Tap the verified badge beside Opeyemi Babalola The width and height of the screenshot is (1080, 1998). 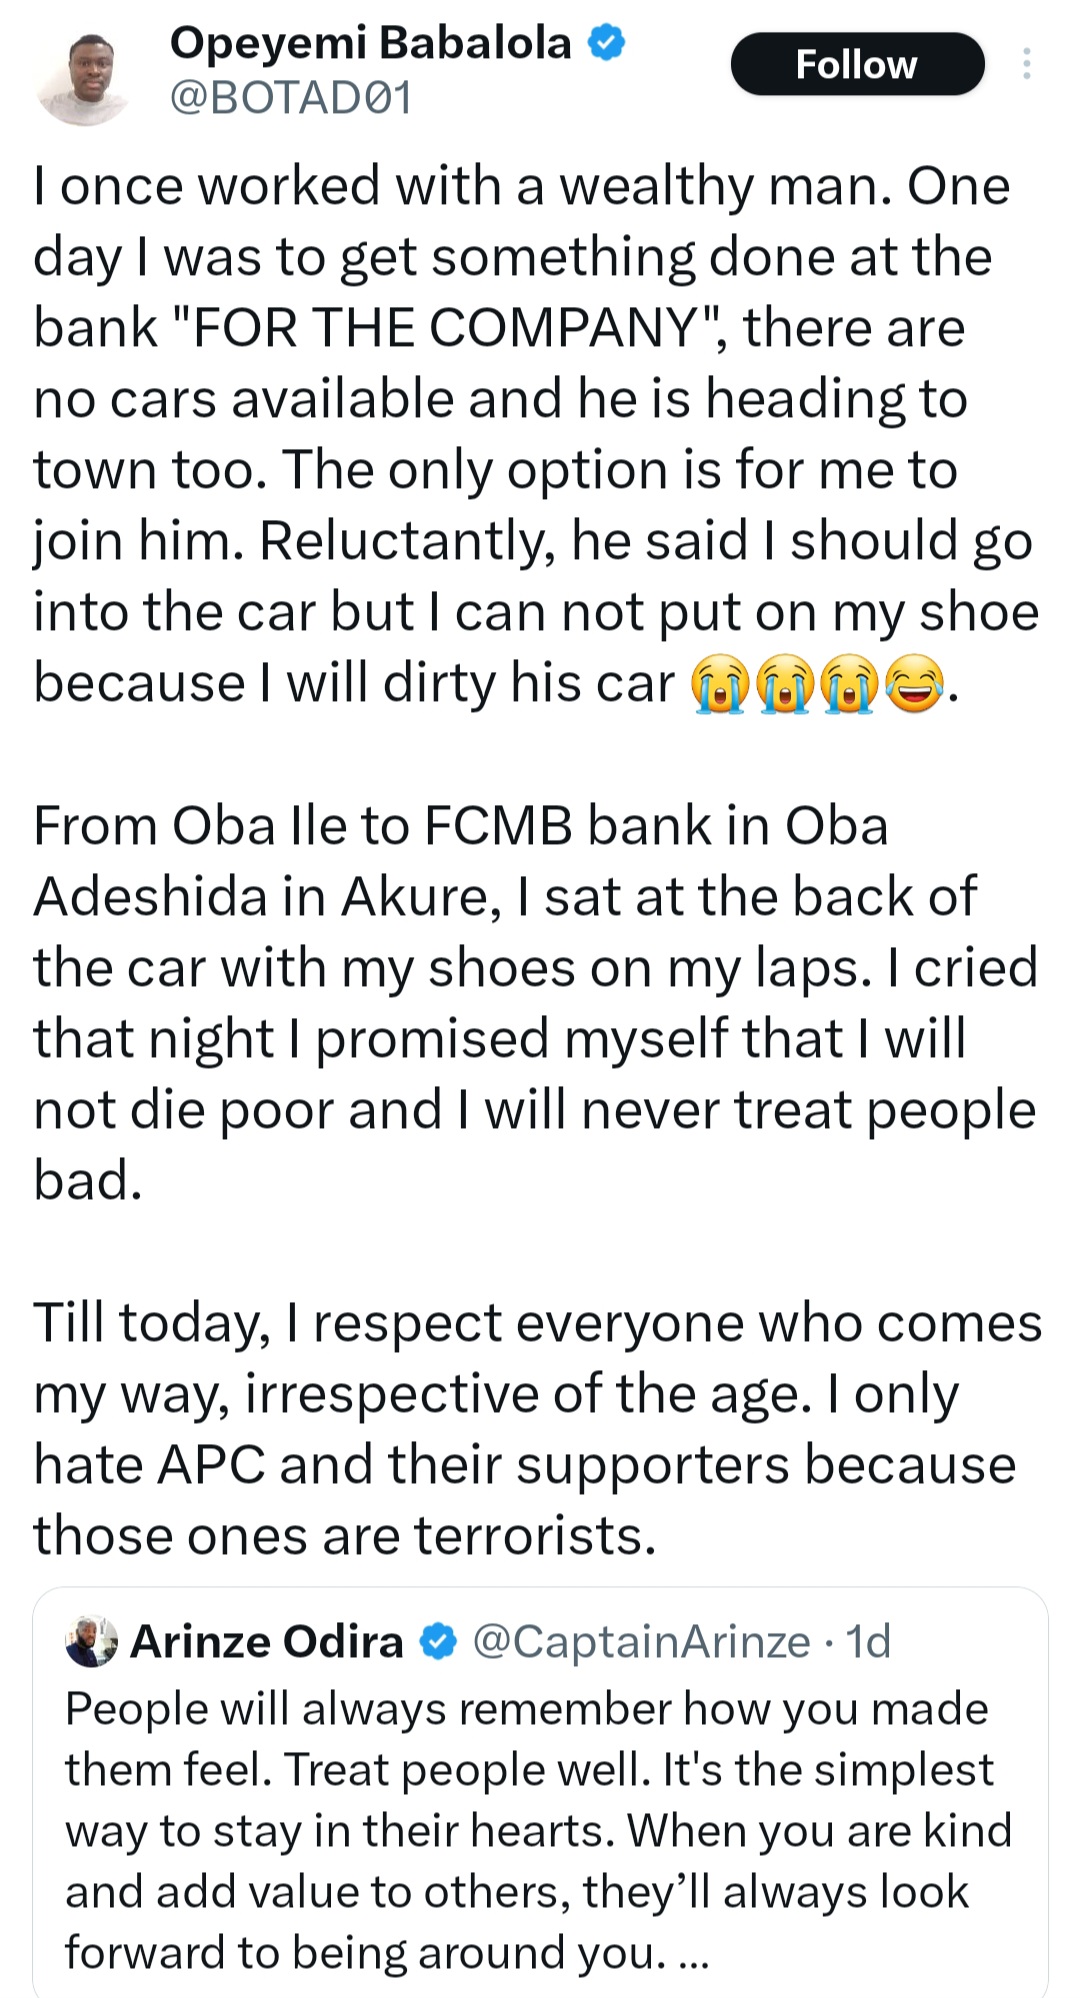coord(606,43)
